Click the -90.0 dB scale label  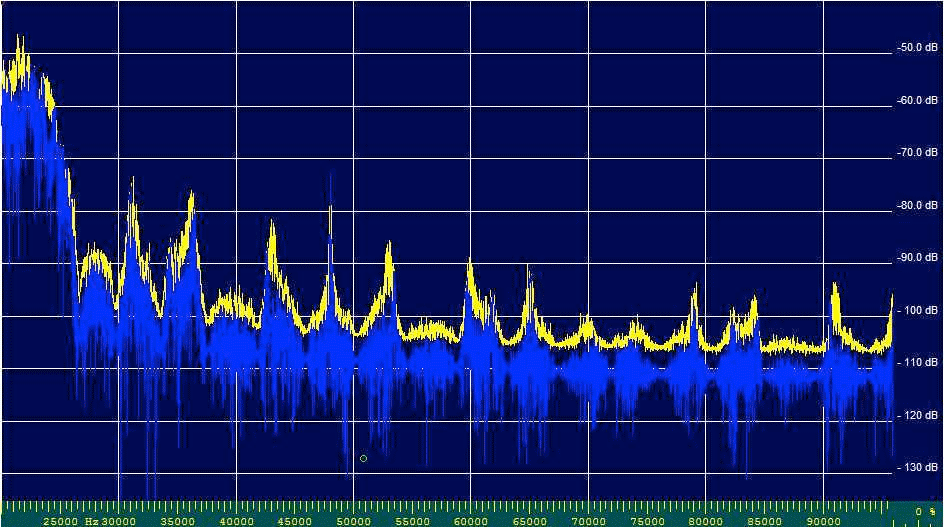pyautogui.click(x=917, y=257)
